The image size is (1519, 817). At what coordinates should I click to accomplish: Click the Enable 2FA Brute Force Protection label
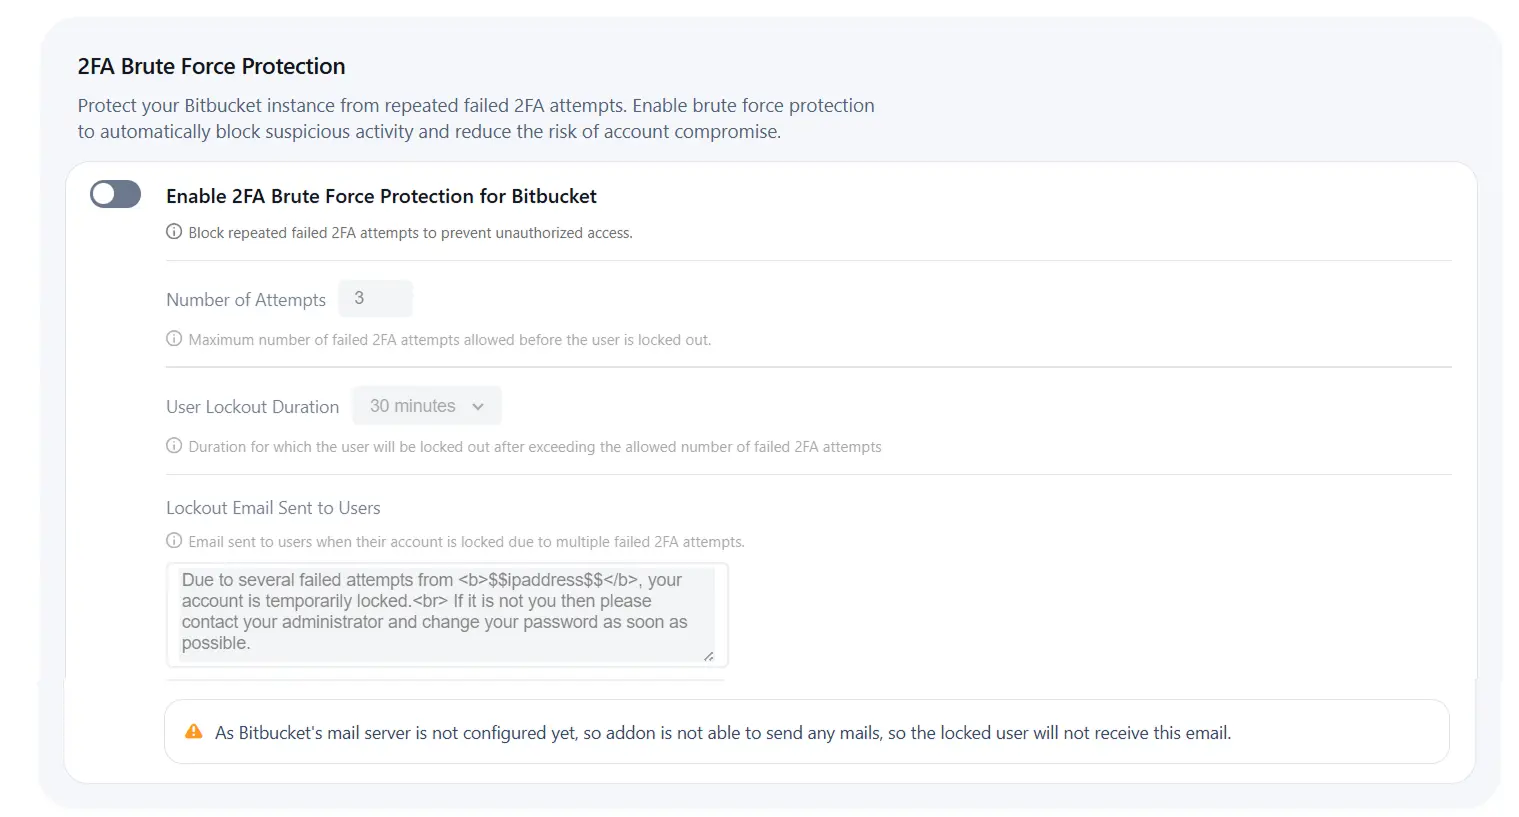click(381, 195)
